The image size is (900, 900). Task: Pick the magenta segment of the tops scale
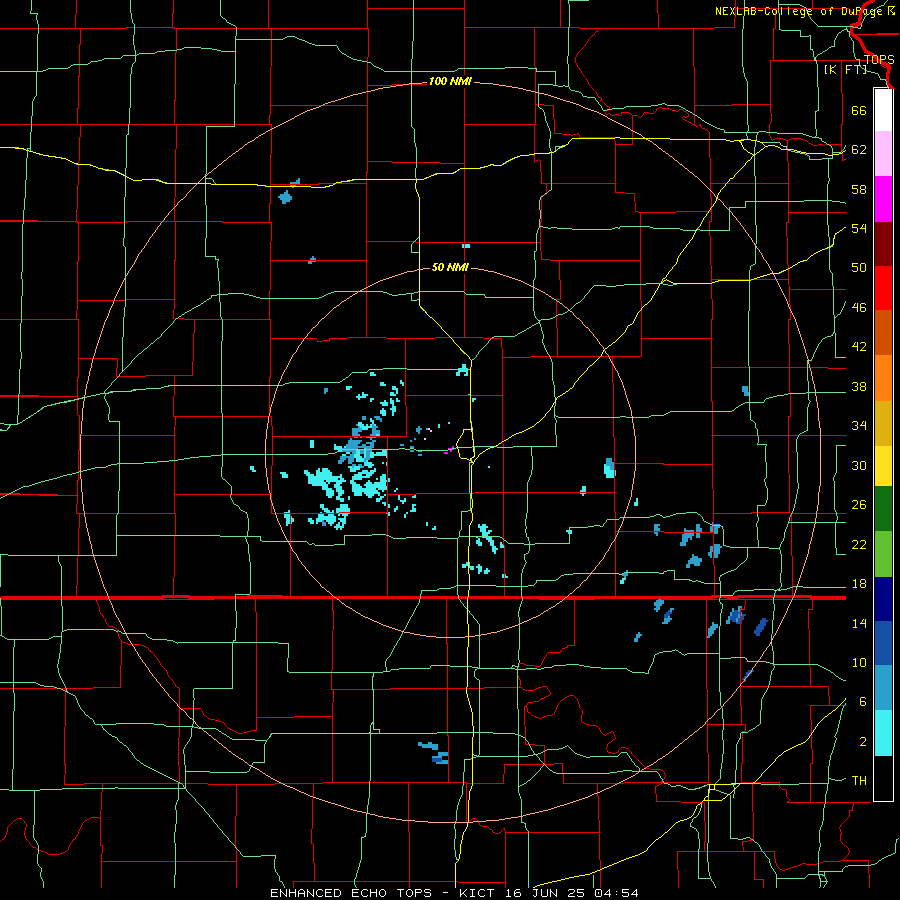tap(883, 199)
